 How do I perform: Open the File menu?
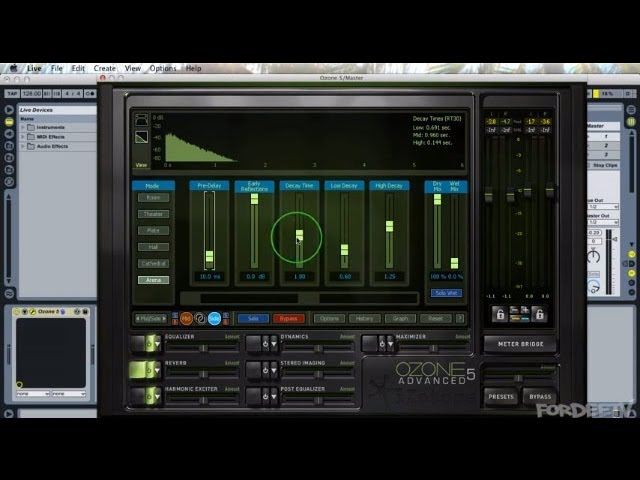57,68
